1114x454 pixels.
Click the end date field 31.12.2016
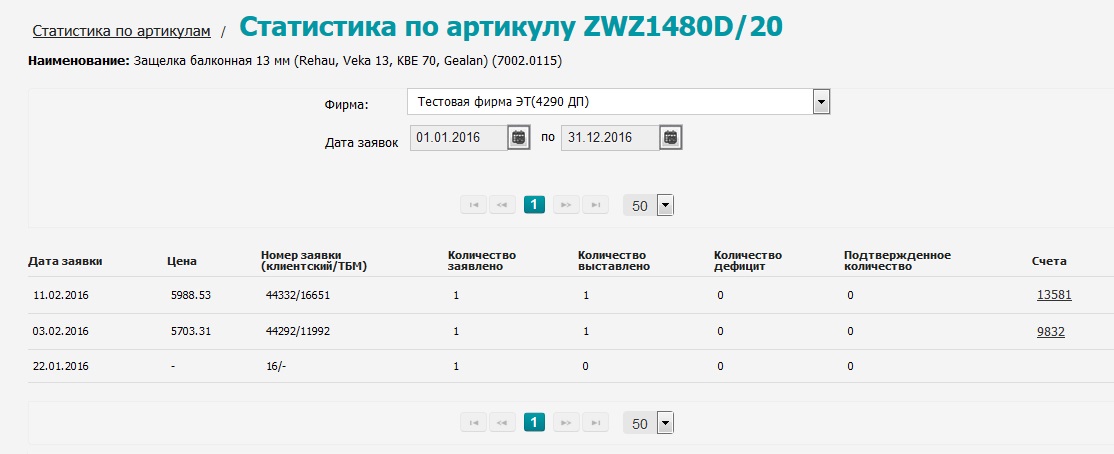tap(609, 138)
